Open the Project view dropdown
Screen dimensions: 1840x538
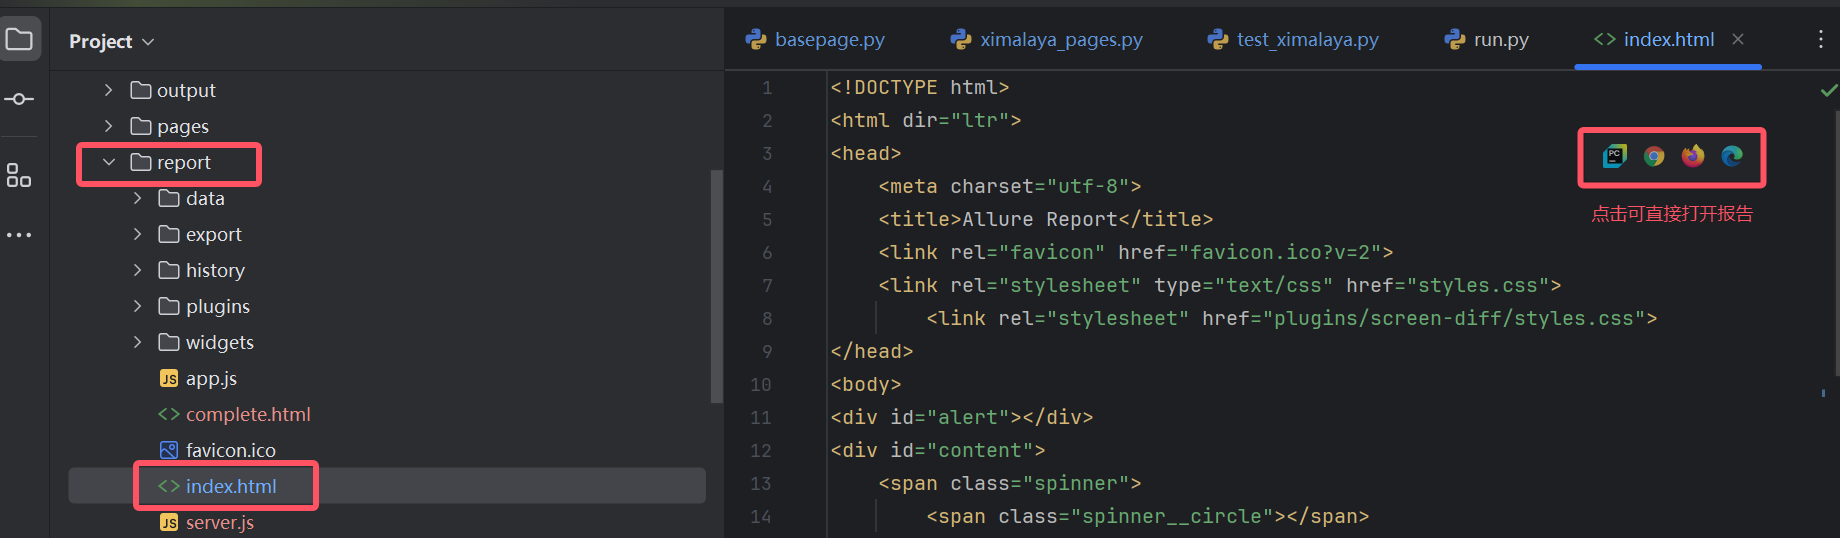111,41
